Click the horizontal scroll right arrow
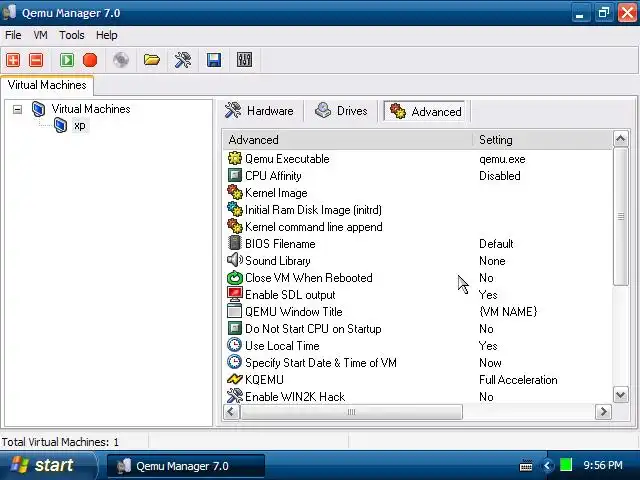640x480 pixels. [603, 411]
